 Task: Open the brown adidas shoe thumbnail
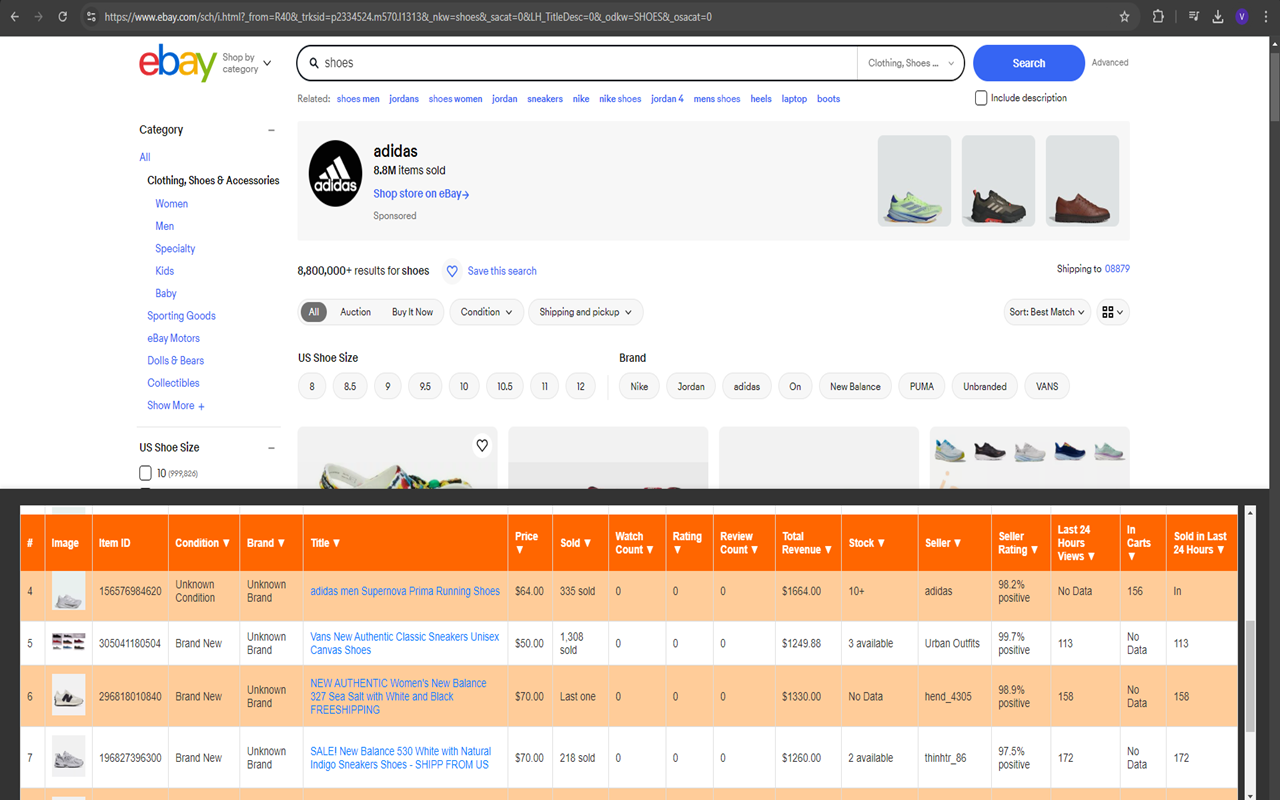coord(1082,181)
